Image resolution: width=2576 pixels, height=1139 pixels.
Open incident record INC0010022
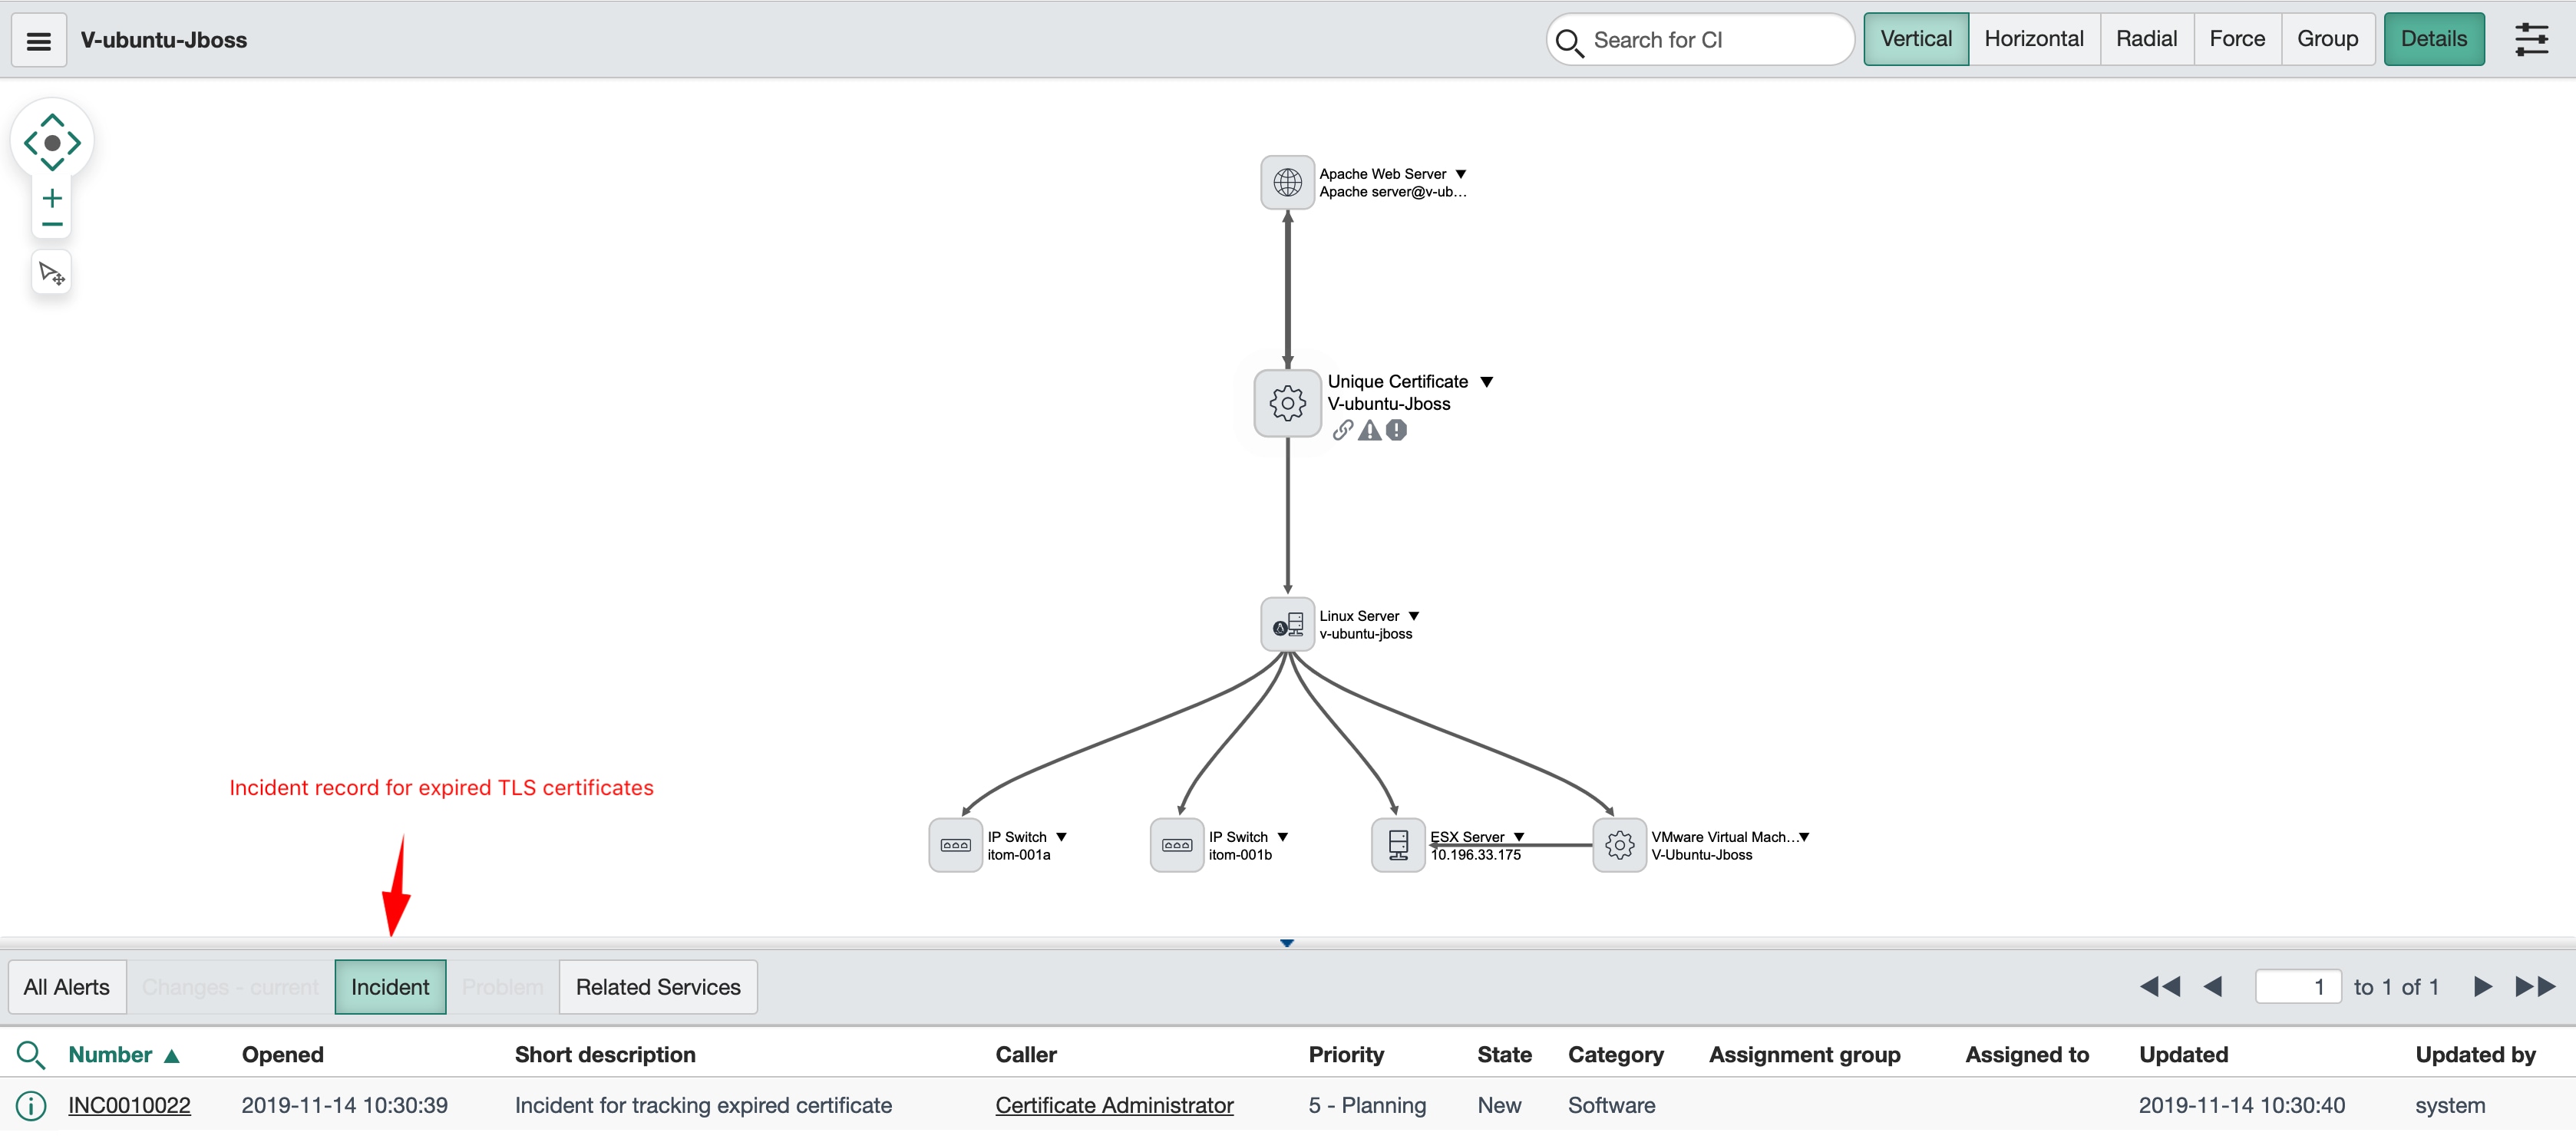pos(129,1105)
